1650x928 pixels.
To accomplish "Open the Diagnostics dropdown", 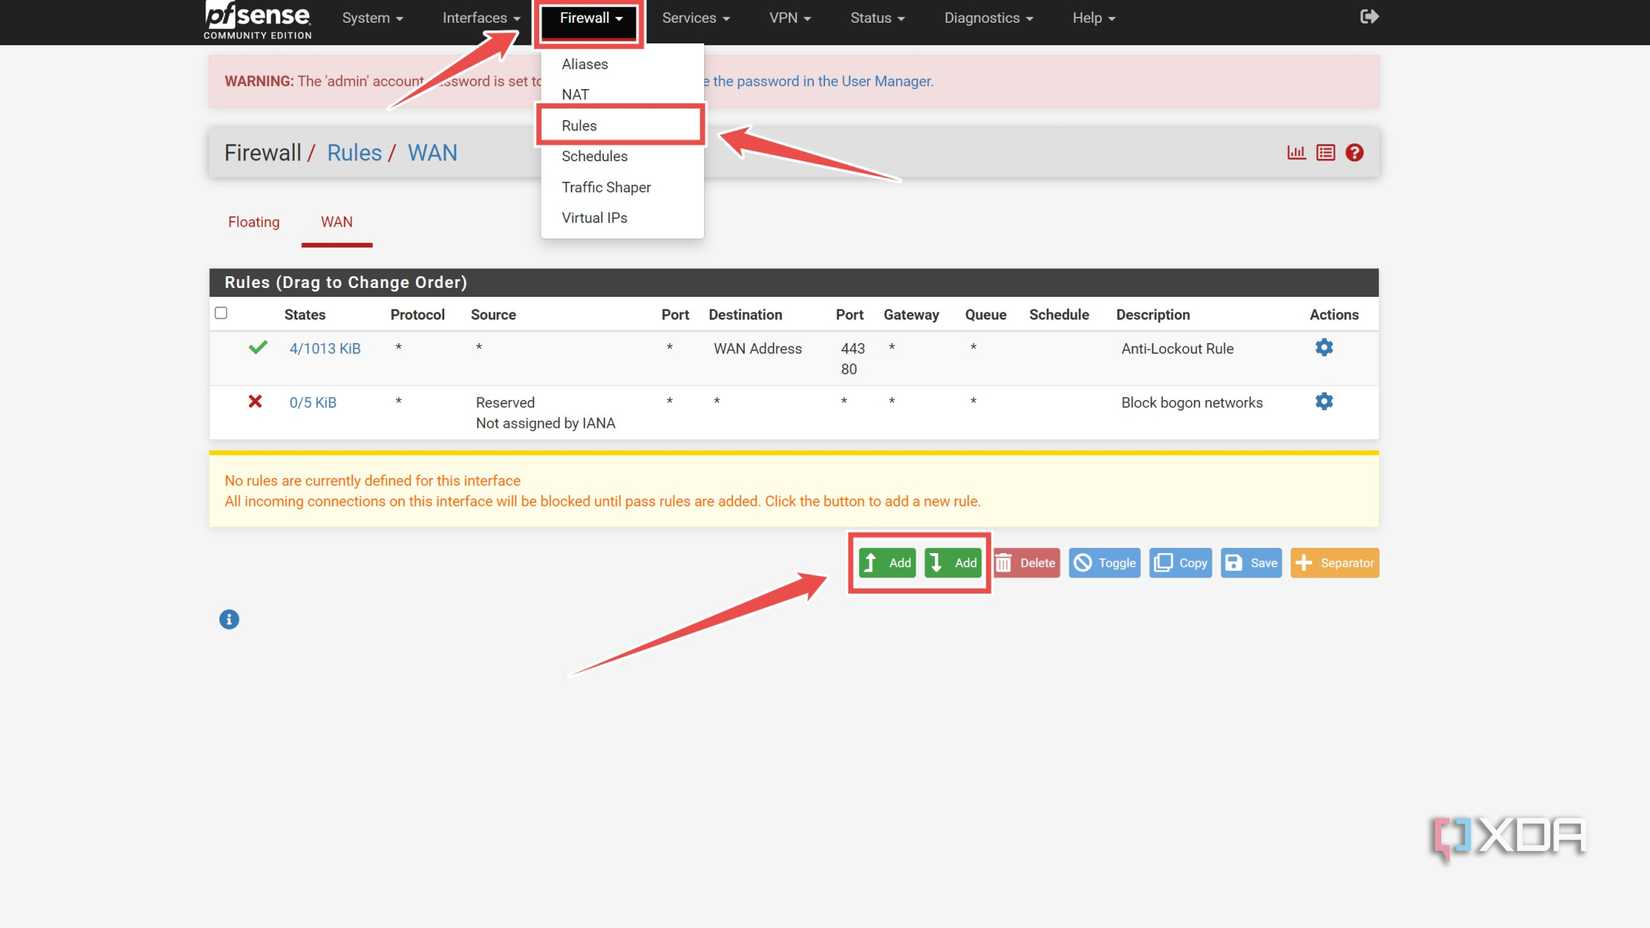I will pos(987,17).
